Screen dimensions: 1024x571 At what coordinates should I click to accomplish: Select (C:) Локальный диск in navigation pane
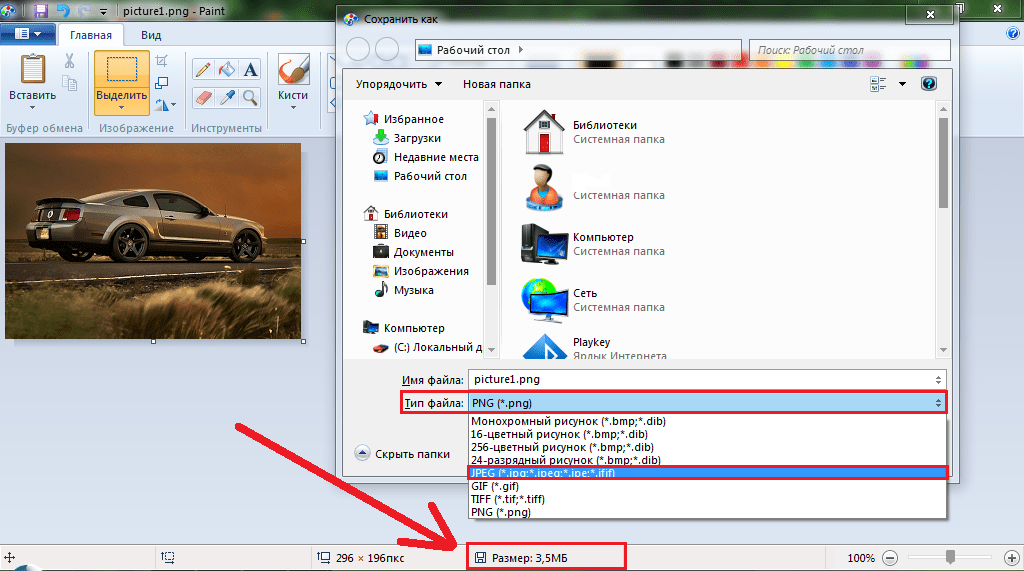428,348
